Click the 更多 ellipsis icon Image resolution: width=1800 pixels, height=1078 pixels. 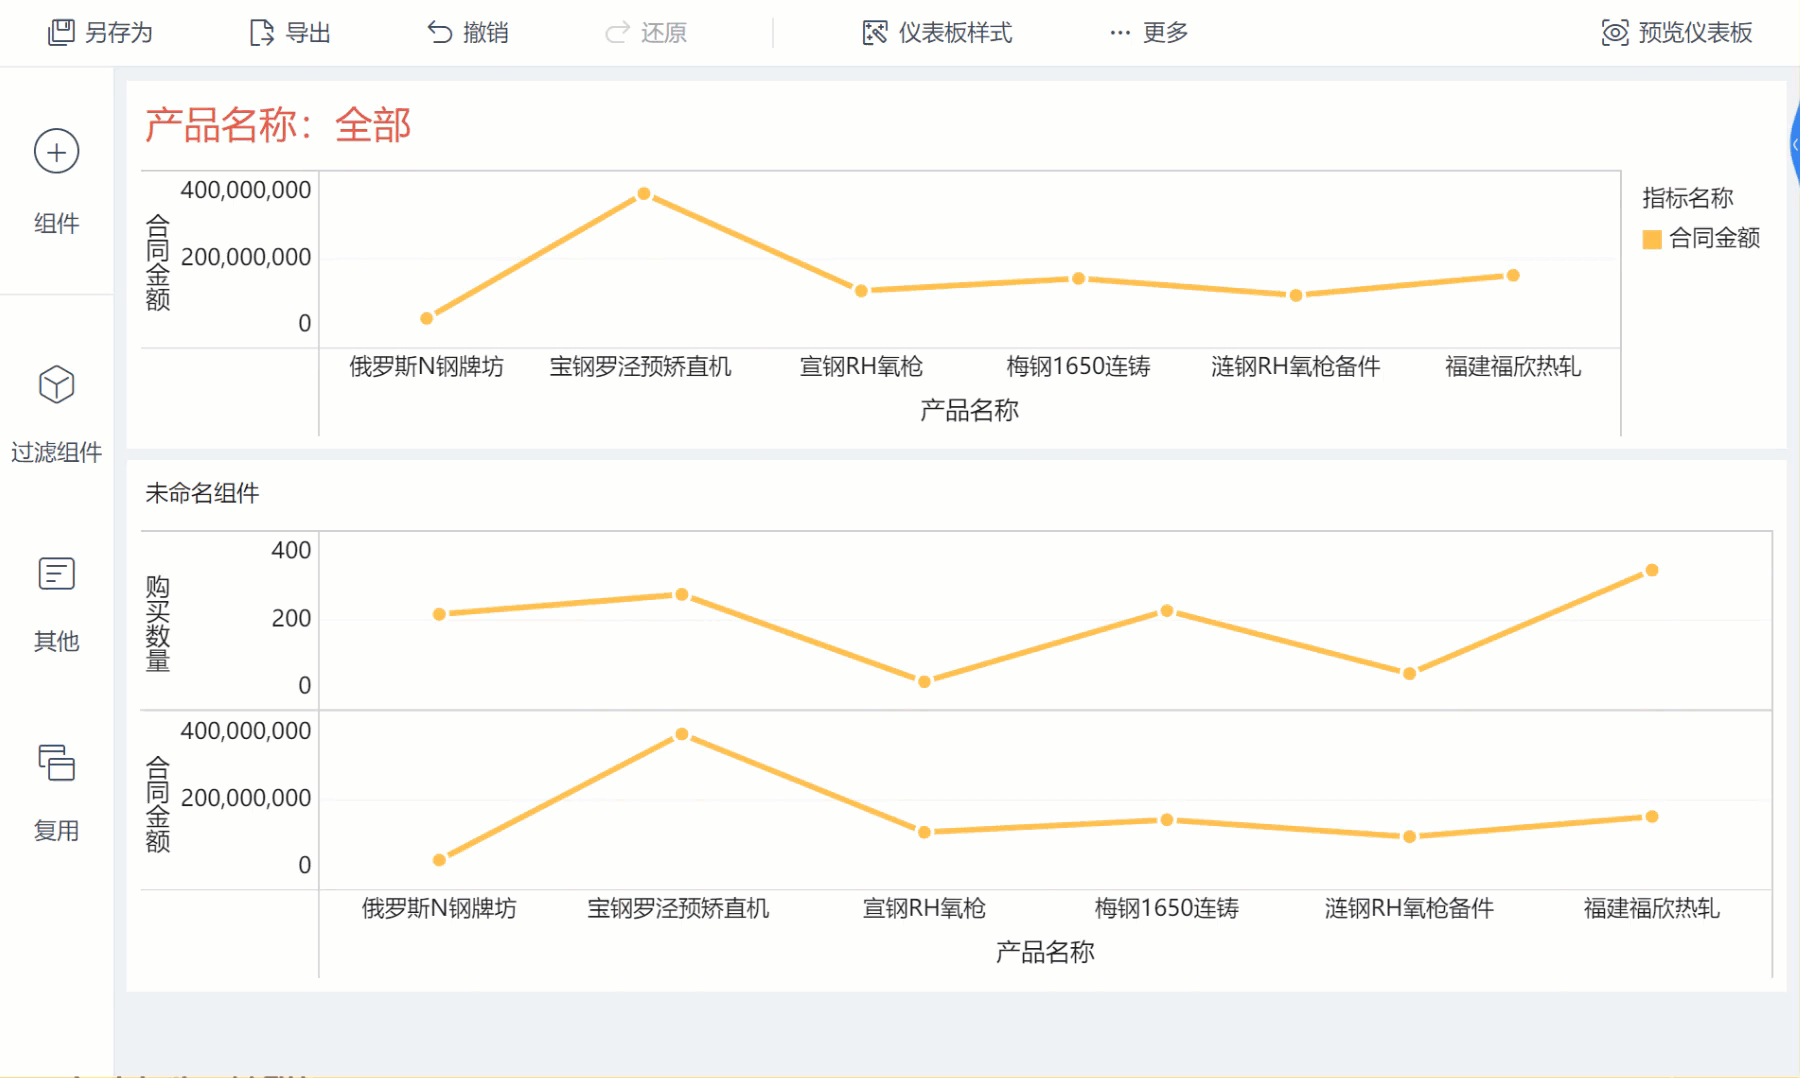(1120, 33)
